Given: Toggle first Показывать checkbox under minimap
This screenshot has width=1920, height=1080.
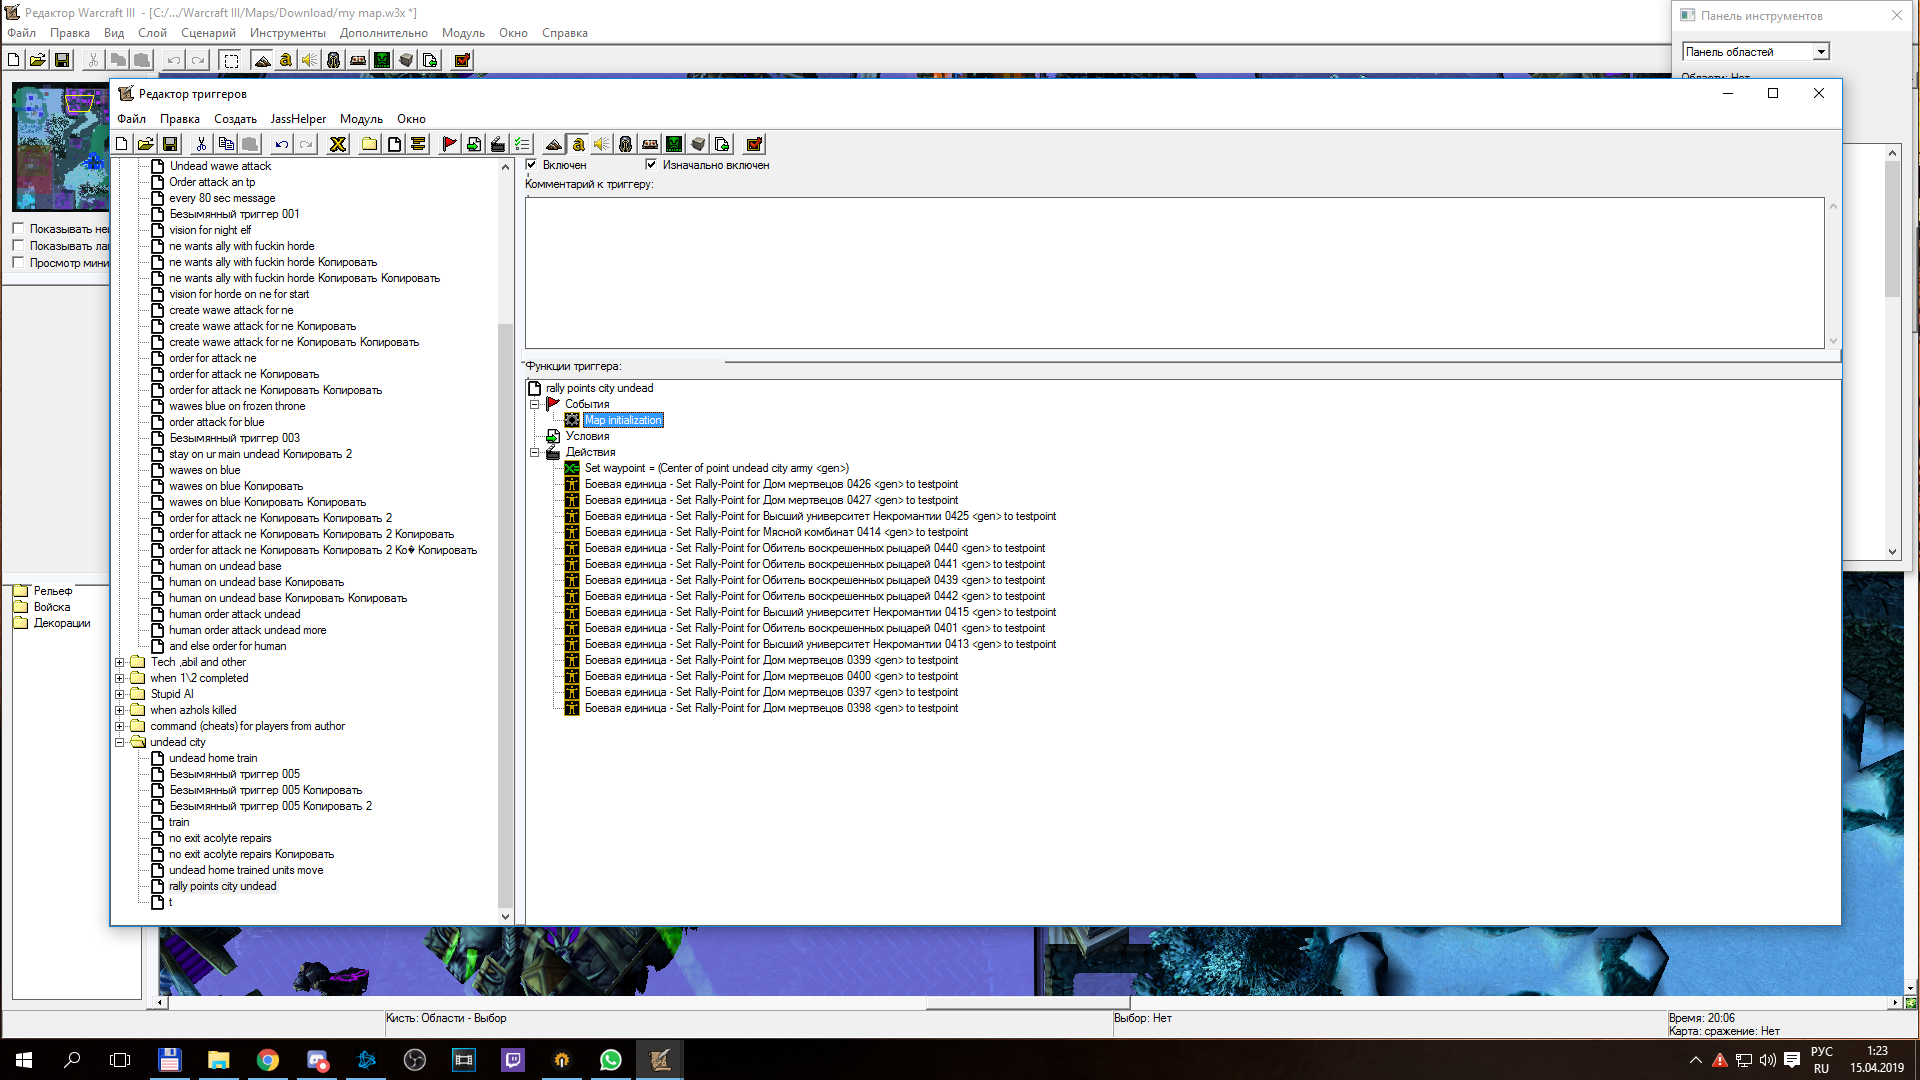Looking at the screenshot, I should (18, 229).
